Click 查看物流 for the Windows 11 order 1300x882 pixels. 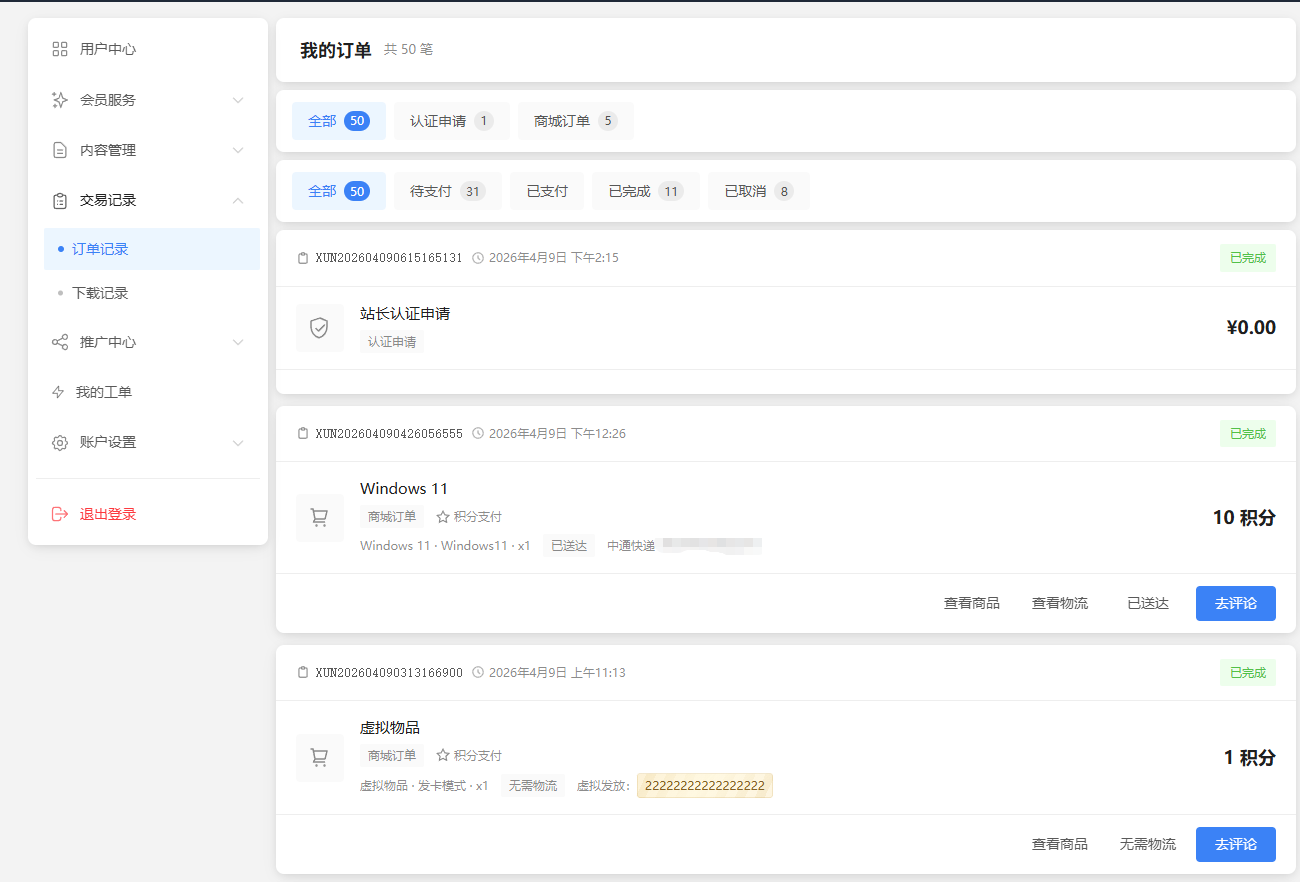[1059, 603]
